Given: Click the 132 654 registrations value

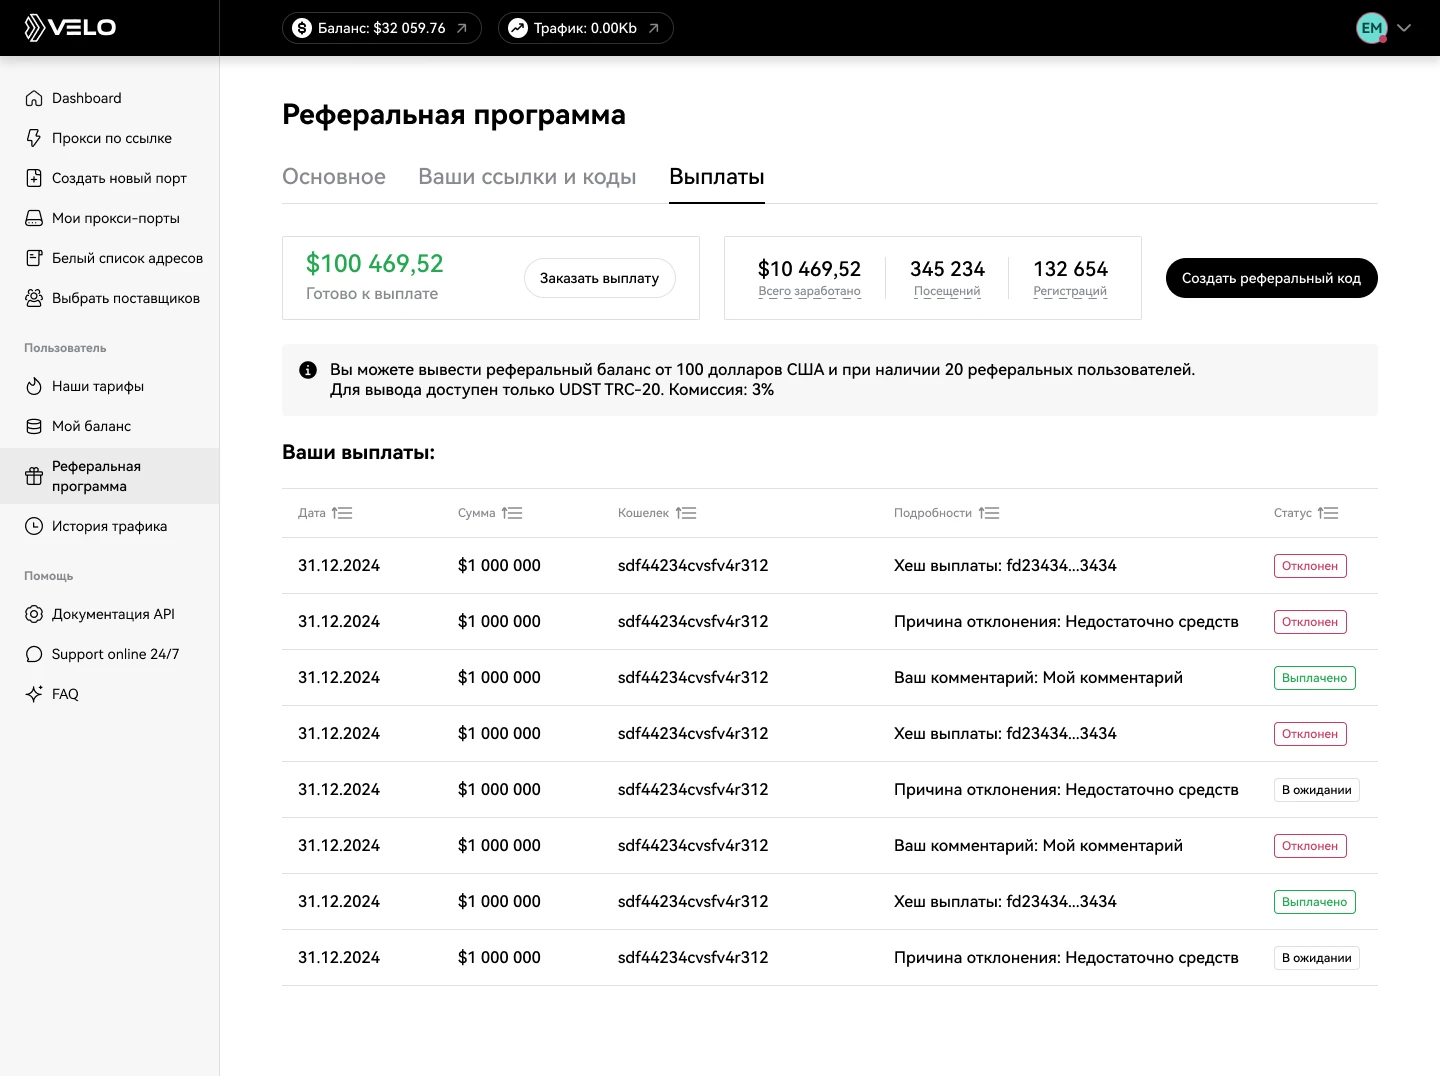Looking at the screenshot, I should coord(1070,269).
